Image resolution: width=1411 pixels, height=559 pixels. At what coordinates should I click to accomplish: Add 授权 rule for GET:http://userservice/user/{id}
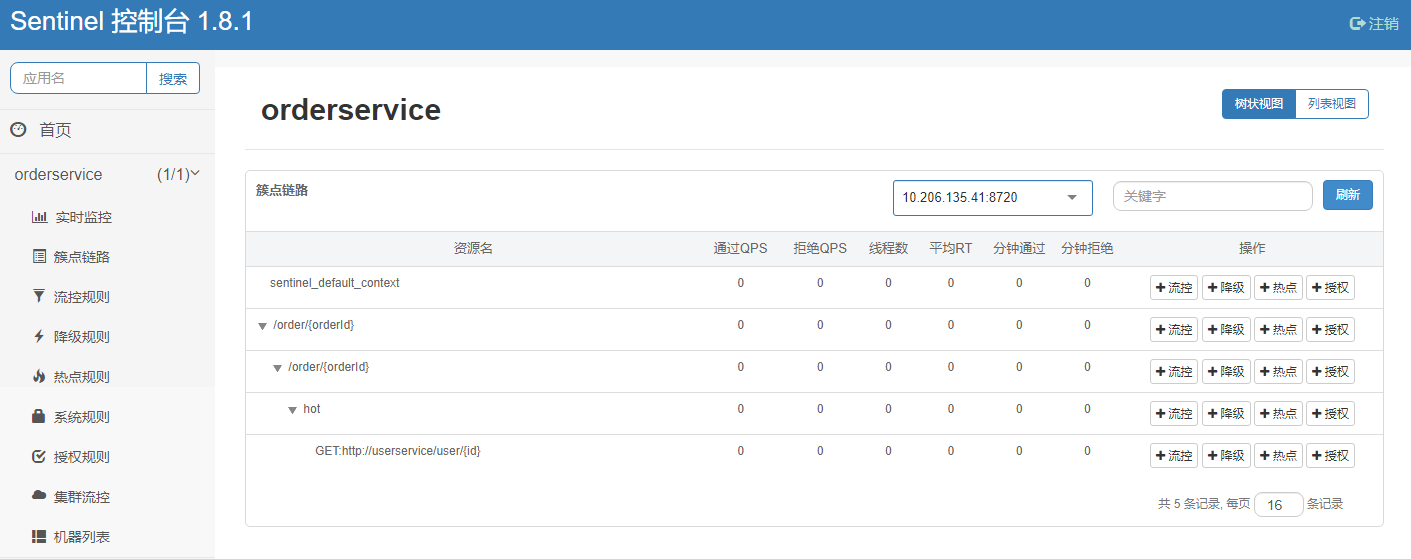tap(1330, 456)
